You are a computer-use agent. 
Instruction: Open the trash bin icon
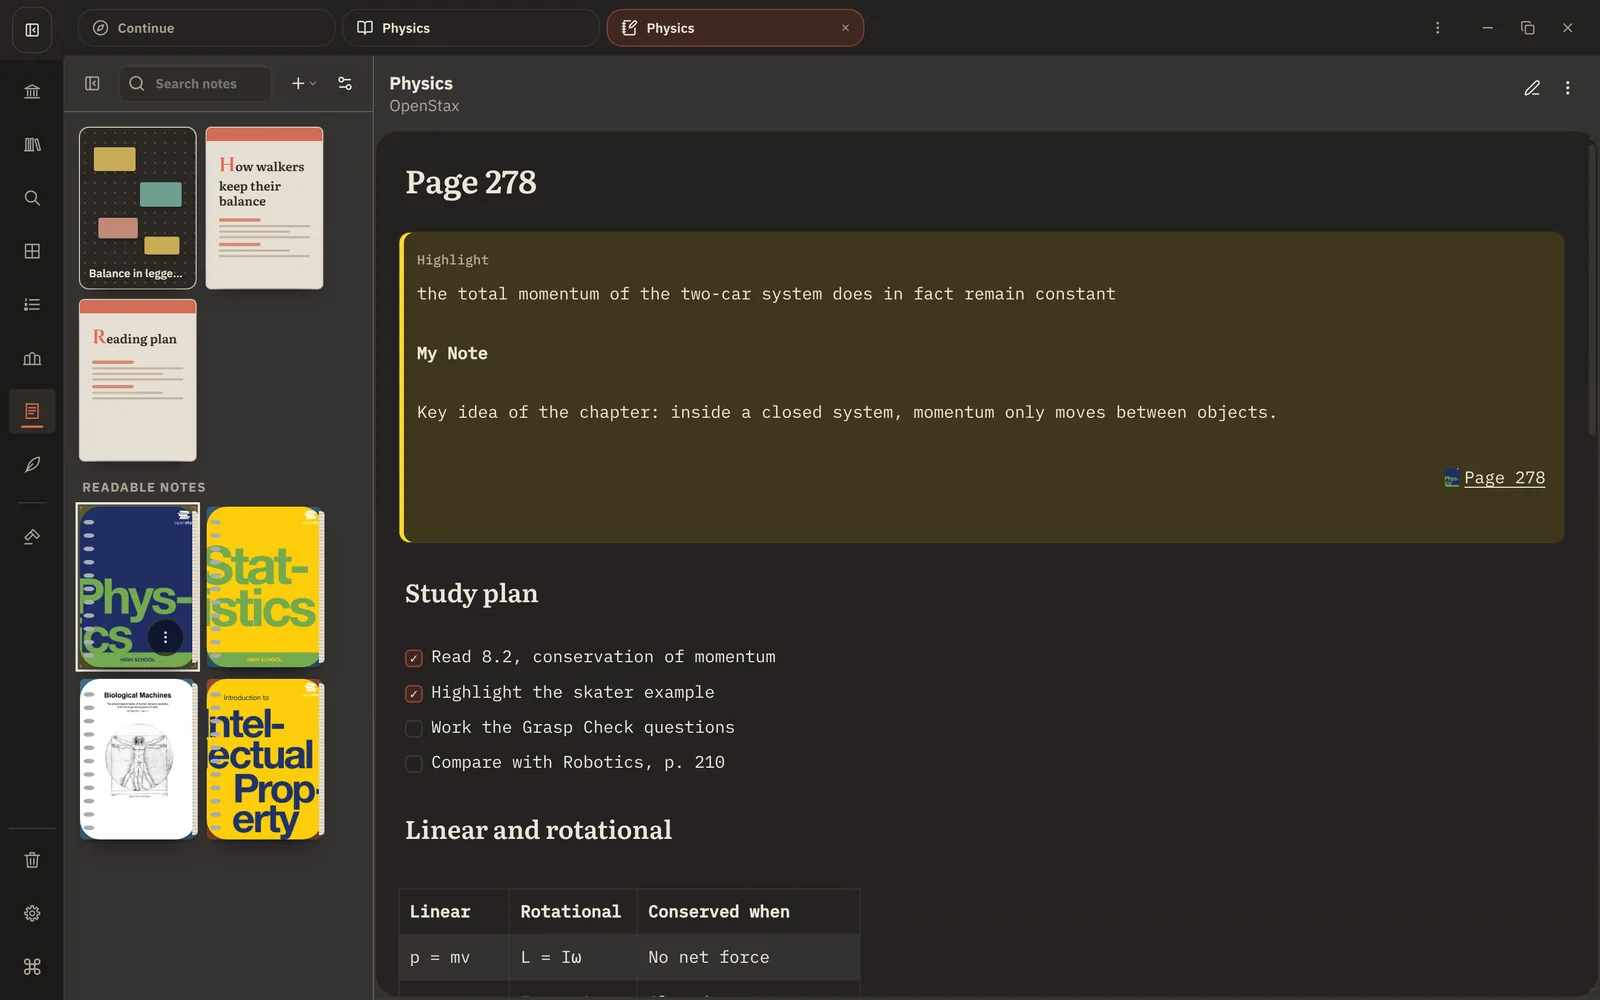[x=32, y=860]
